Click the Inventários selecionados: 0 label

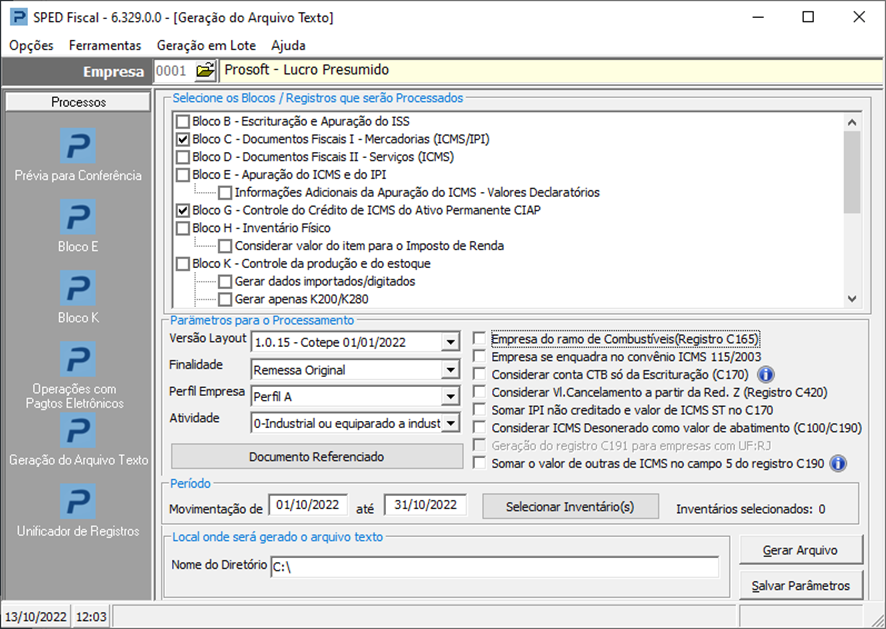point(750,509)
